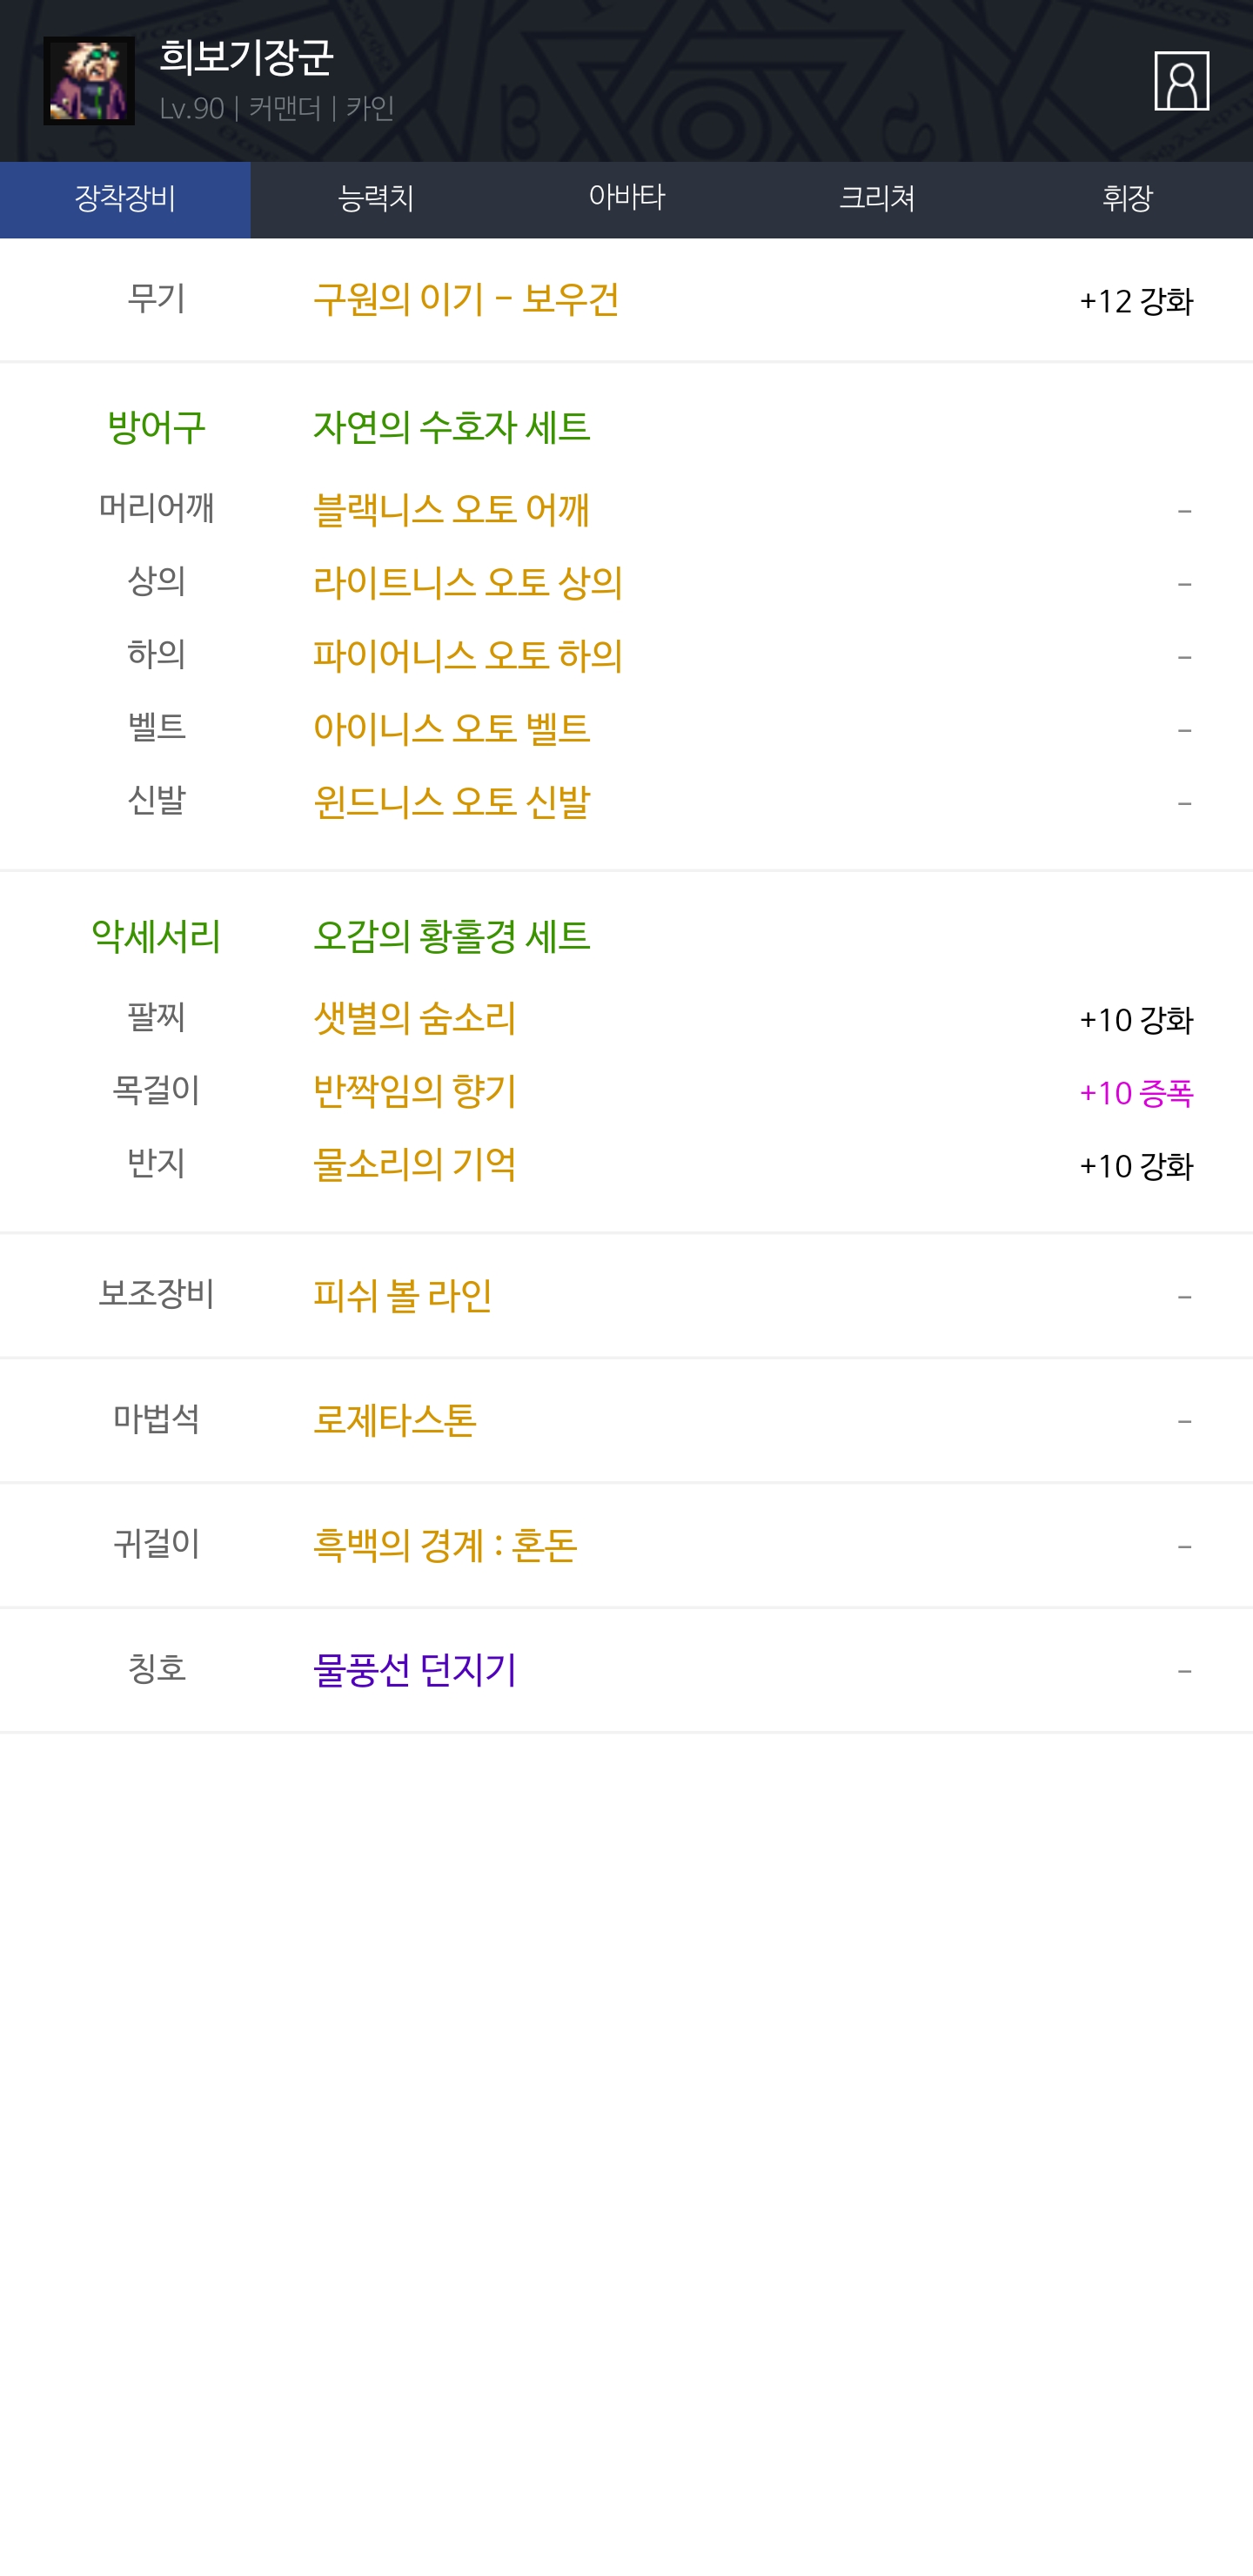Tap the 자연의 수호자 세트 armor set name

coord(451,428)
